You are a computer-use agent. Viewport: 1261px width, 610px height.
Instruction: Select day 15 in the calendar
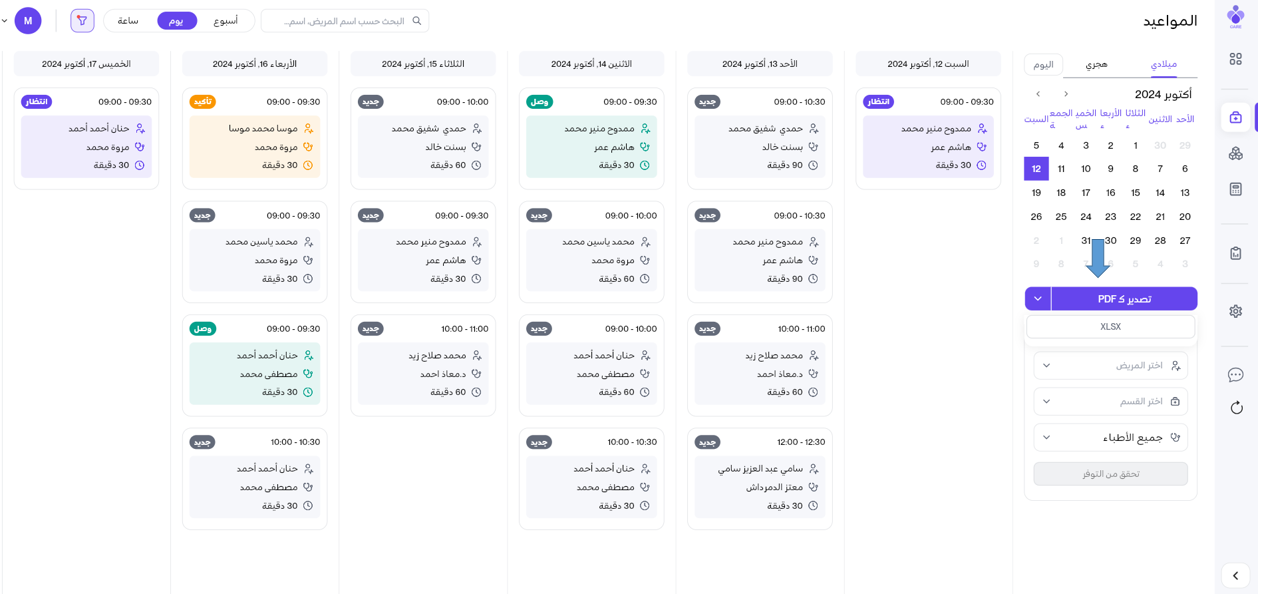pos(1135,193)
